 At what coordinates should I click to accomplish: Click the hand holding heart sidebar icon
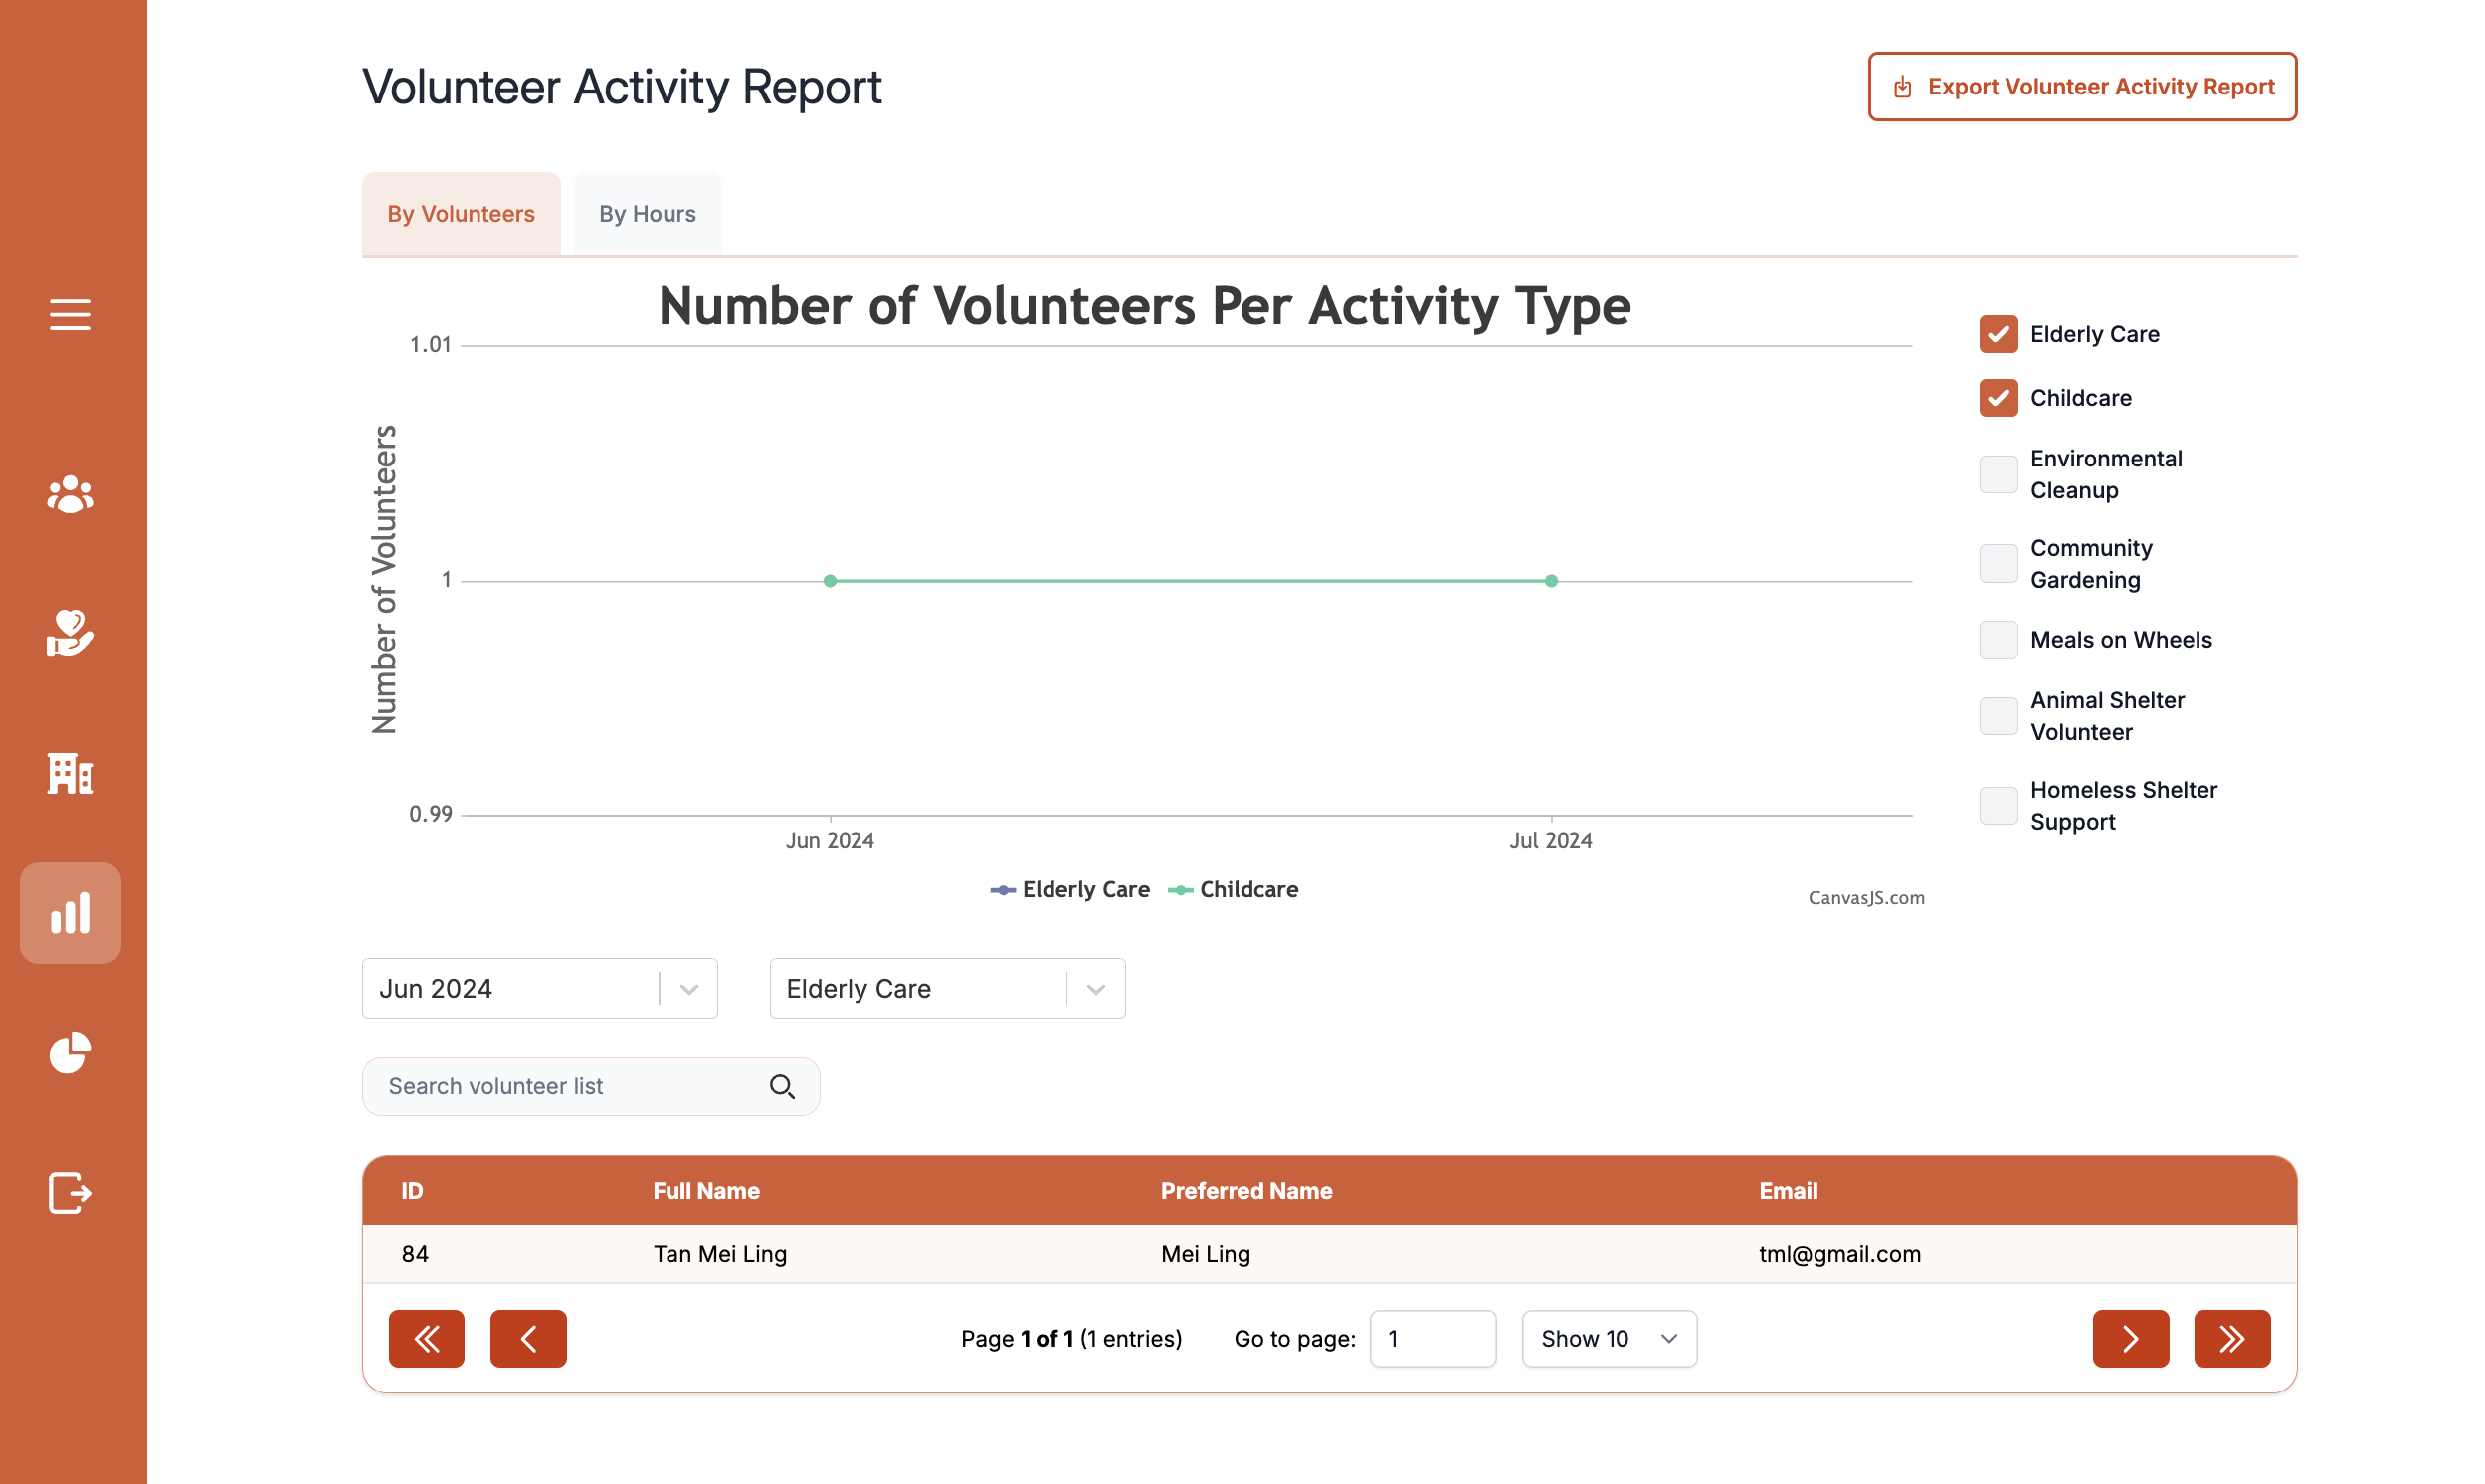pyautogui.click(x=70, y=634)
